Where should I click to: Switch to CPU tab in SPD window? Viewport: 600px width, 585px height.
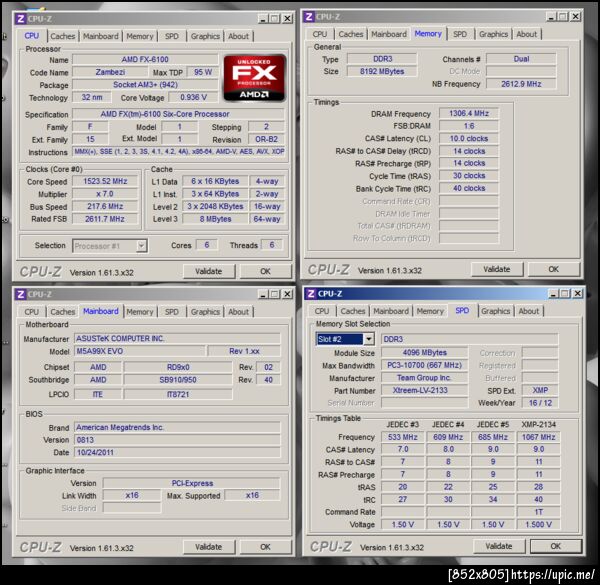[322, 311]
